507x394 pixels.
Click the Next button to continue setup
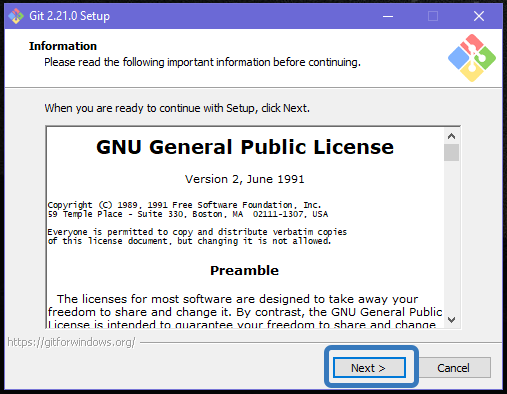click(x=369, y=368)
